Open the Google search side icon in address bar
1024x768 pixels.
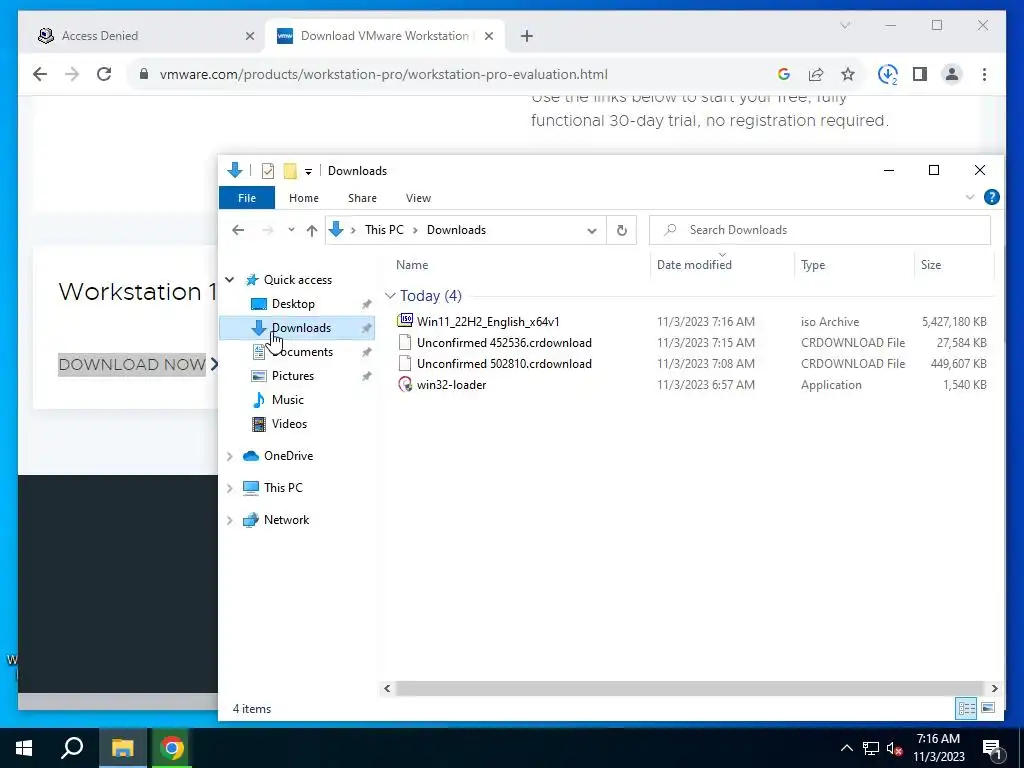[784, 74]
